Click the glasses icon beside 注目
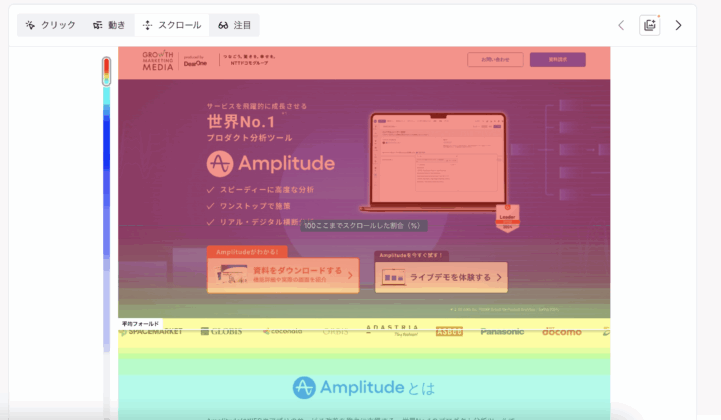This screenshot has width=721, height=420. point(223,25)
